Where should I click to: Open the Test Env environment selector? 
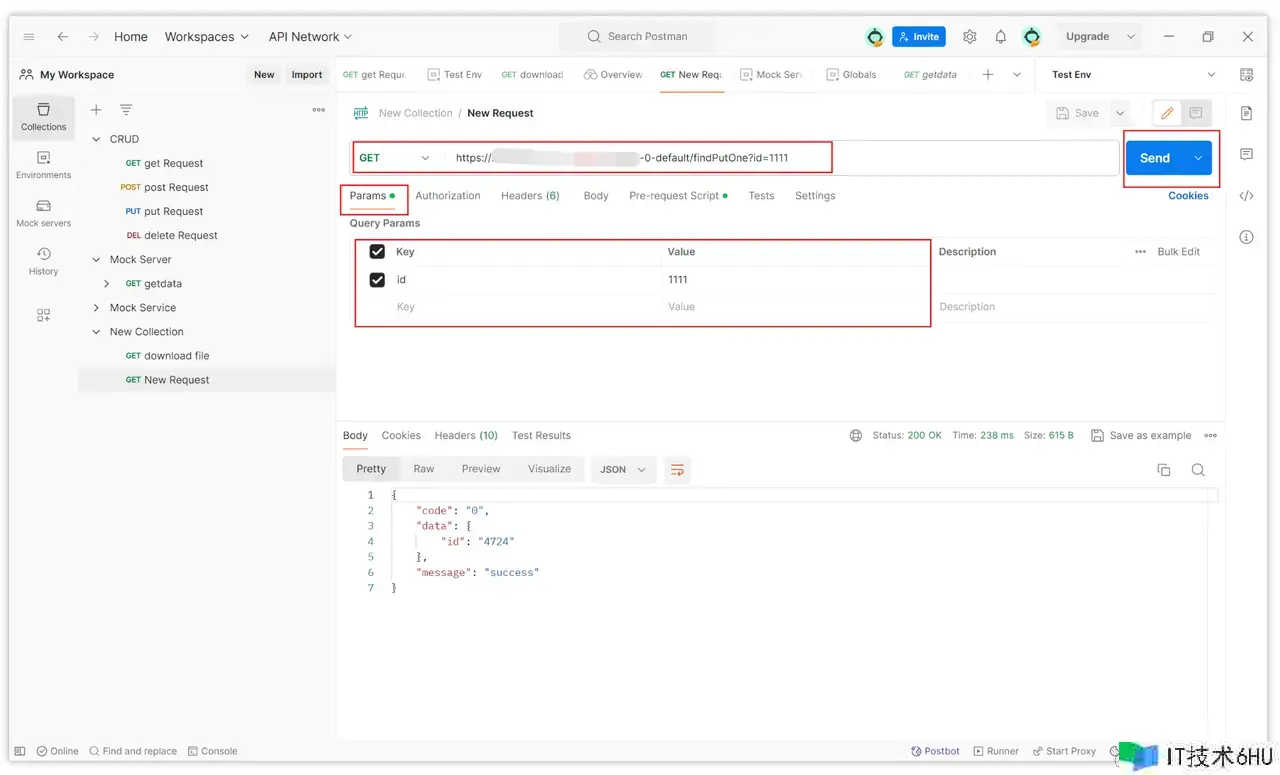[x=1133, y=75]
